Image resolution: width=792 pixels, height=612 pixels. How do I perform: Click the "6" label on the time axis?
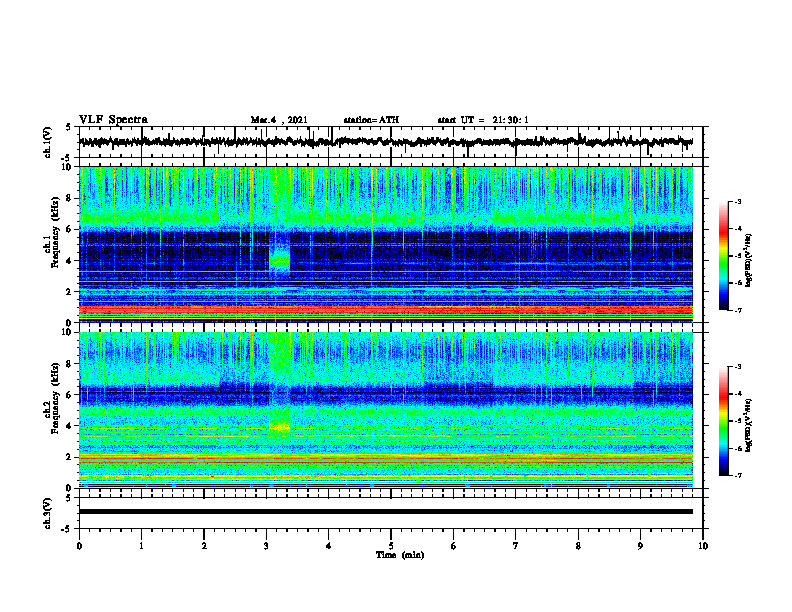[x=454, y=546]
